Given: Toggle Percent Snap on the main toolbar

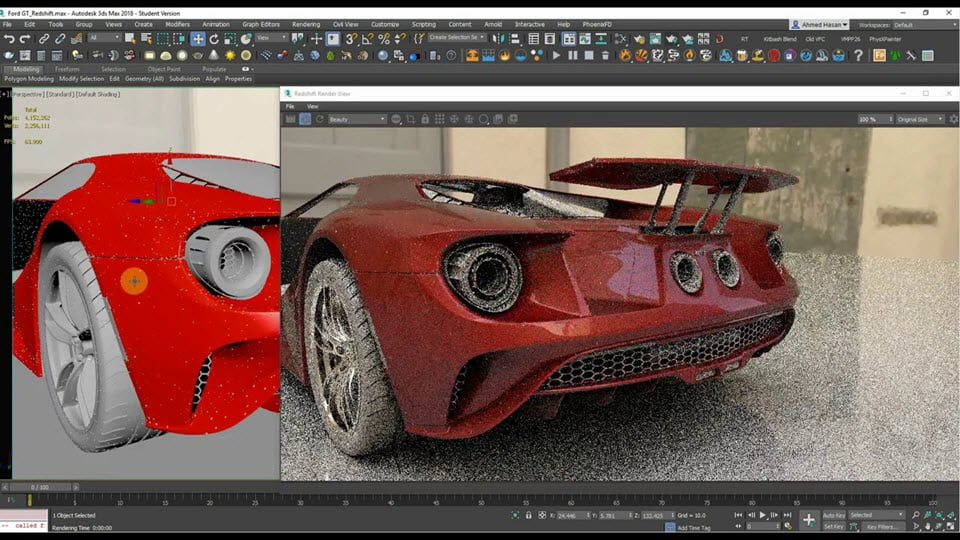Looking at the screenshot, I should pyautogui.click(x=384, y=39).
